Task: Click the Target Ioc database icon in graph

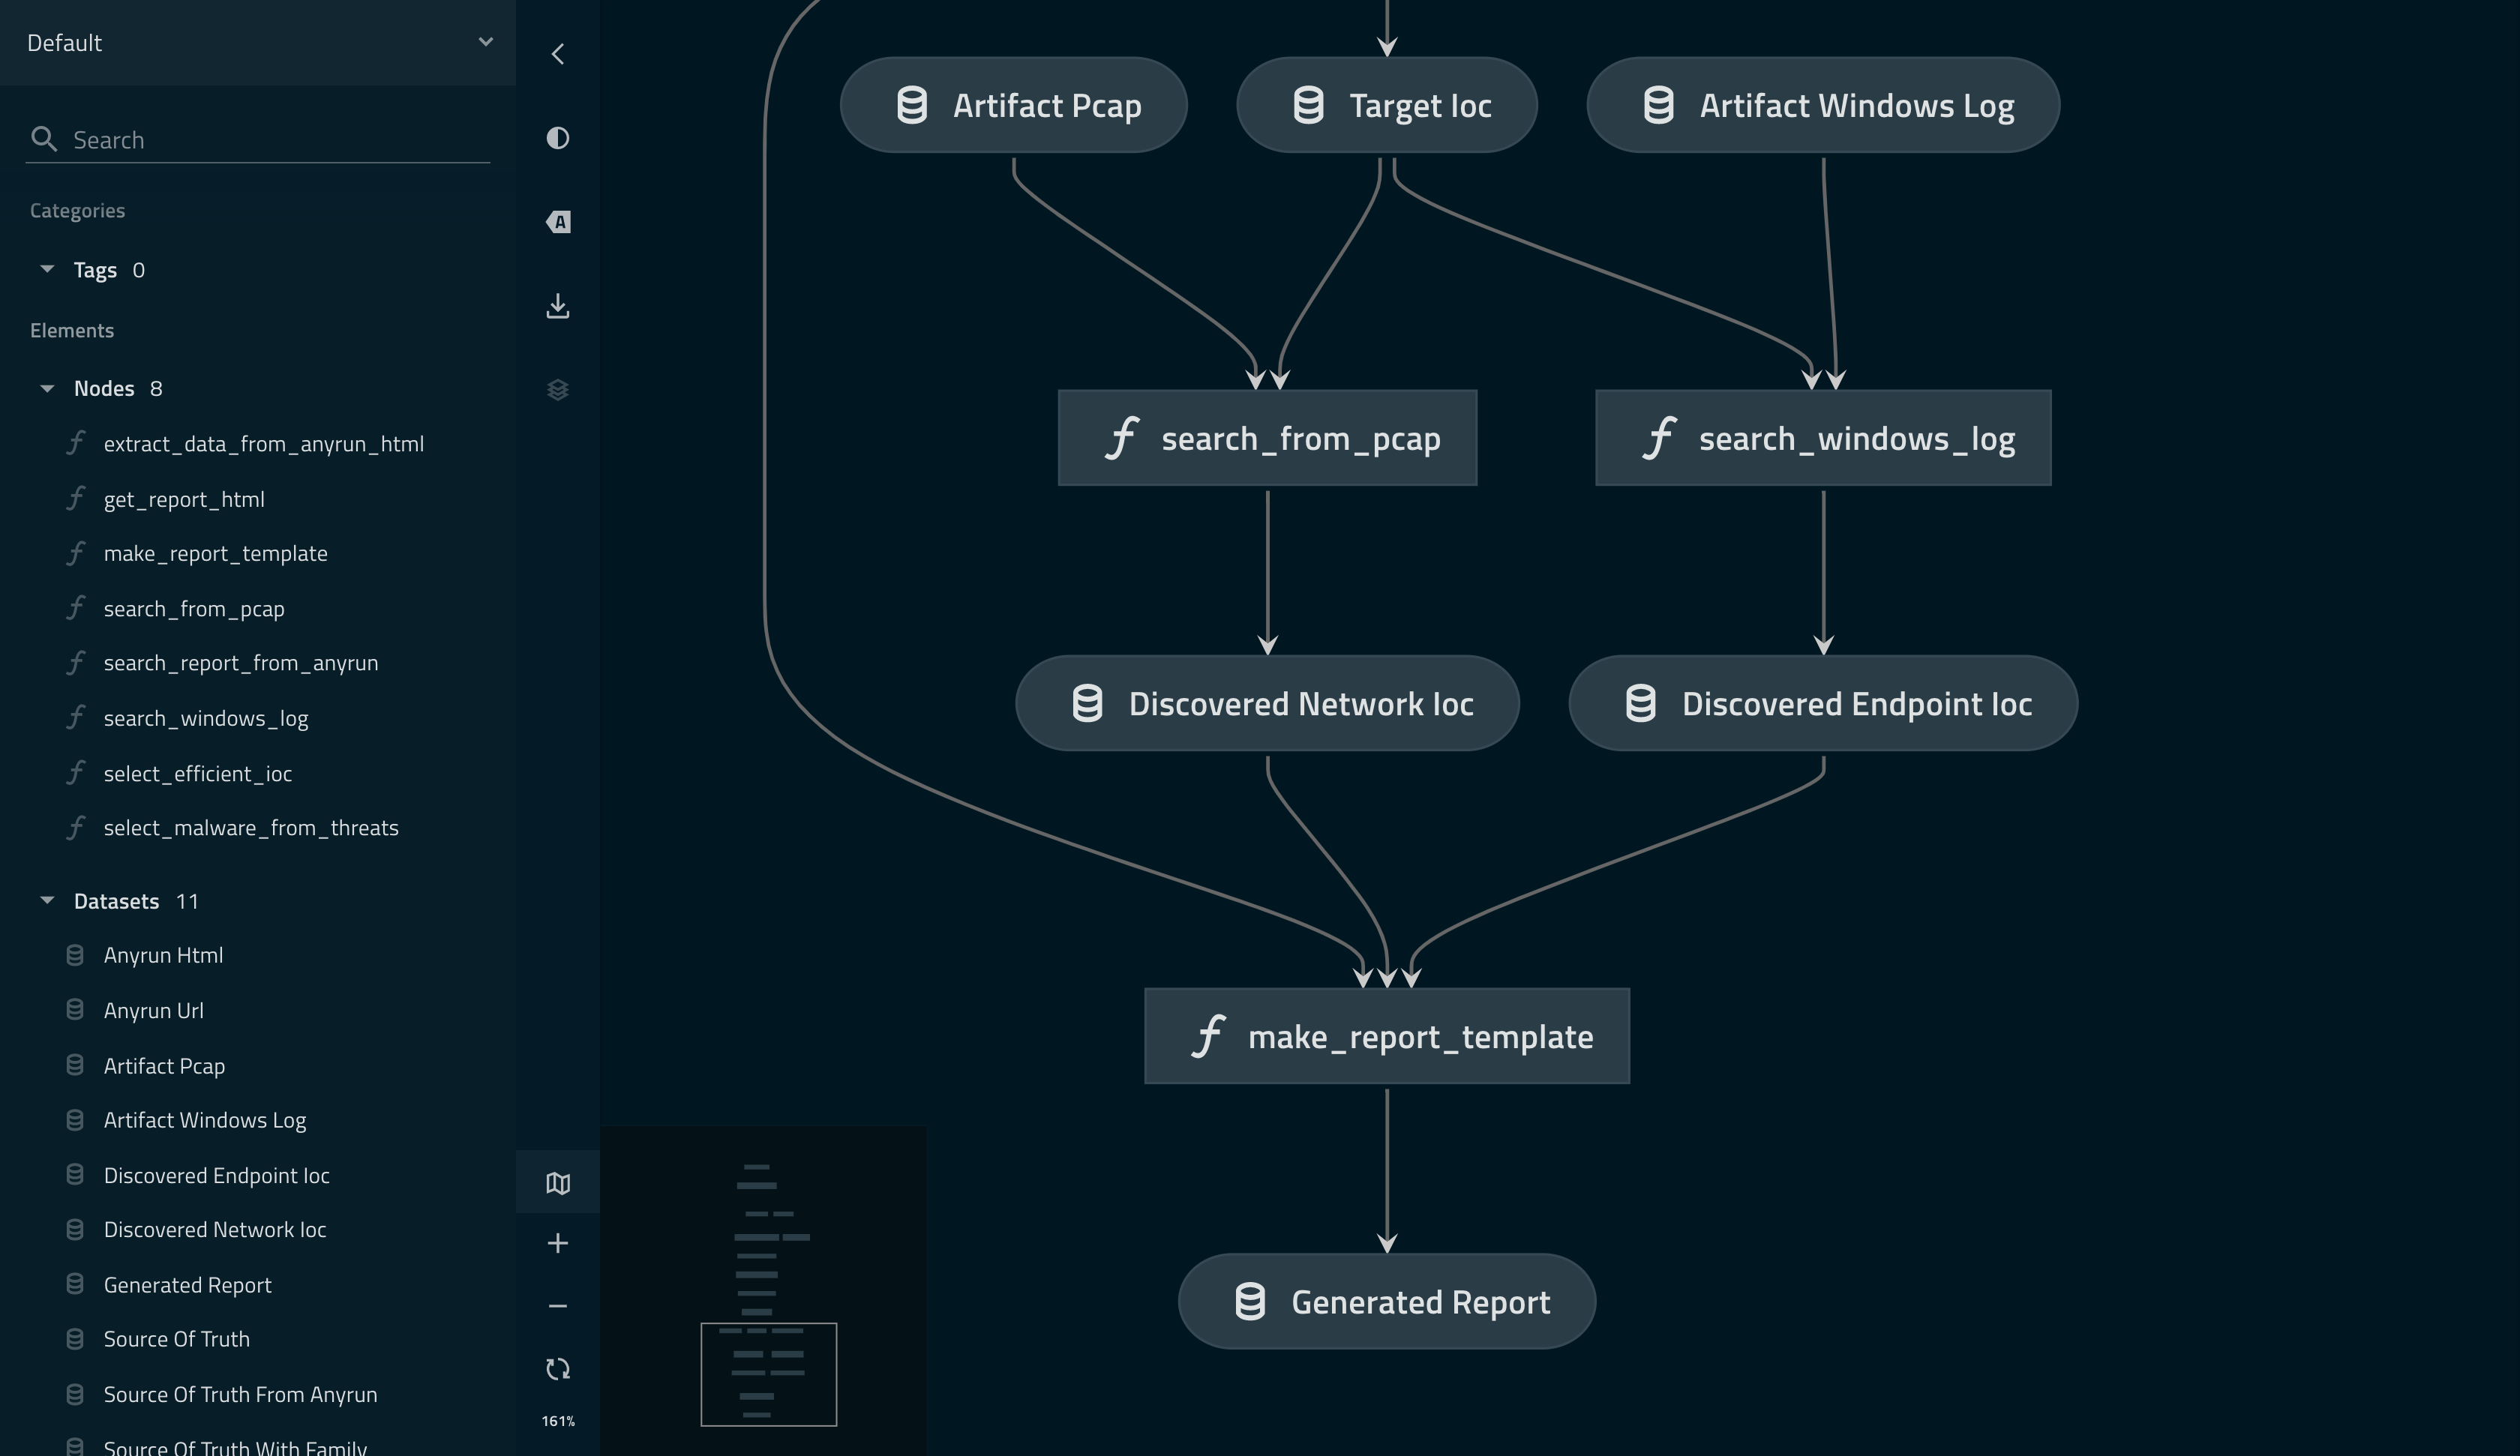Action: pyautogui.click(x=1309, y=105)
